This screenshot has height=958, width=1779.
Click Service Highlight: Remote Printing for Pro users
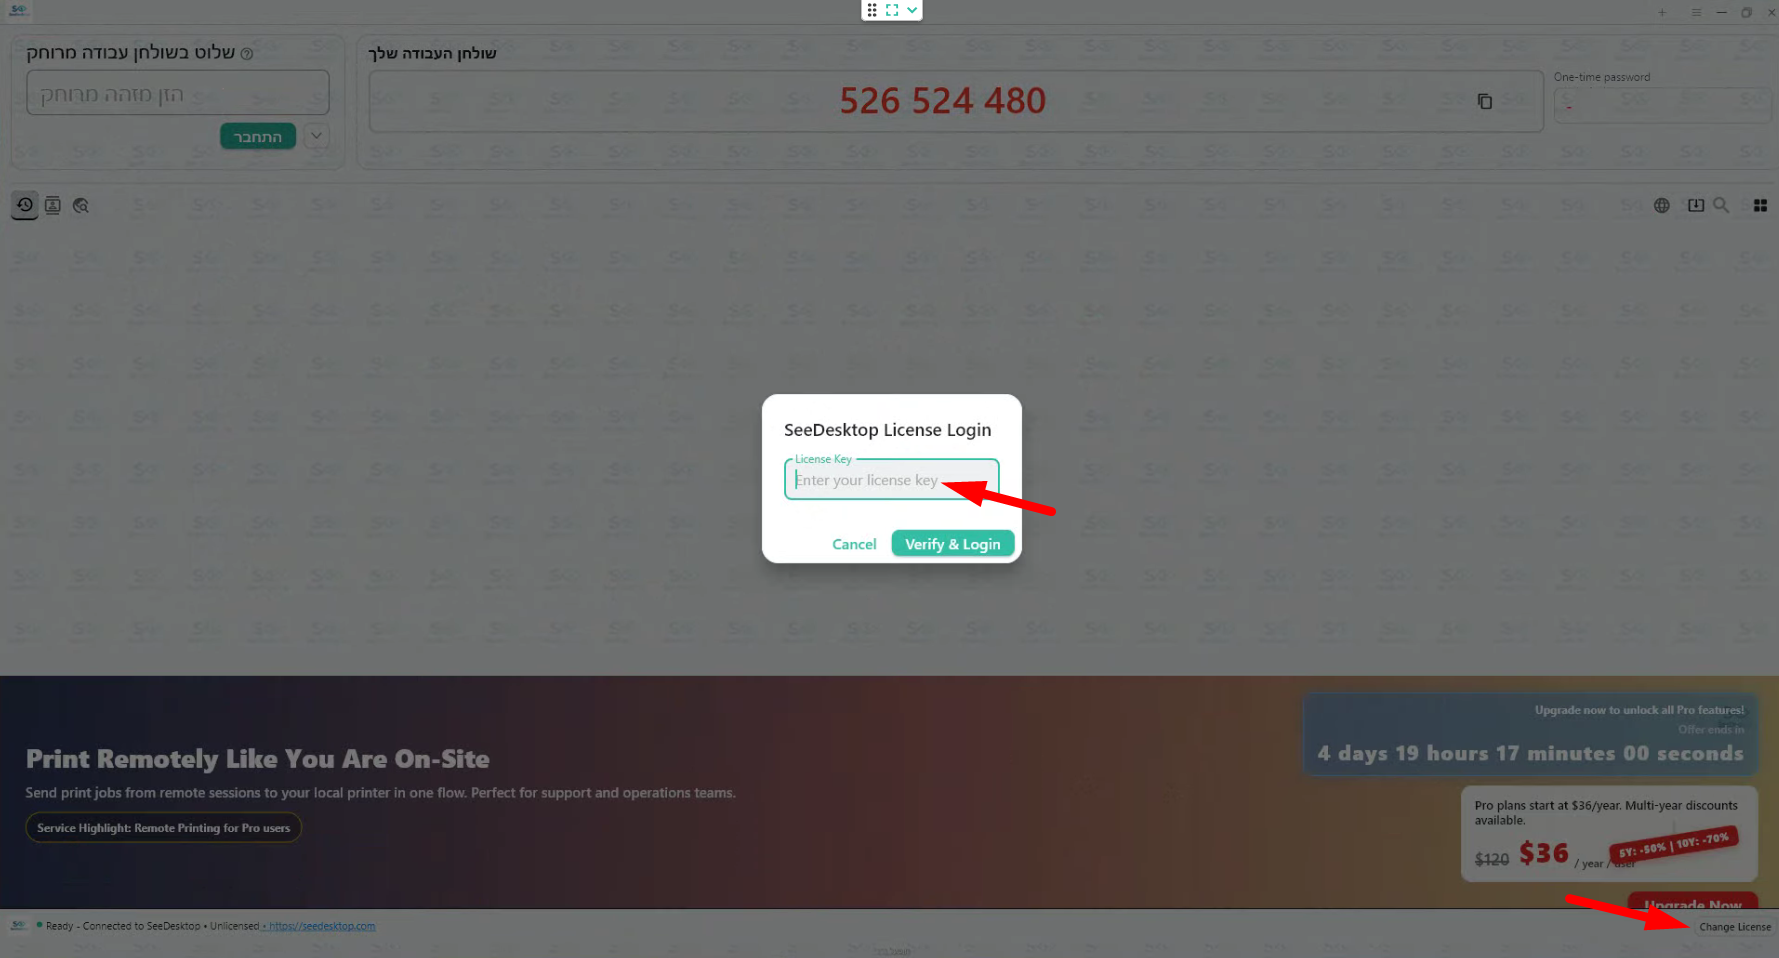pos(163,828)
